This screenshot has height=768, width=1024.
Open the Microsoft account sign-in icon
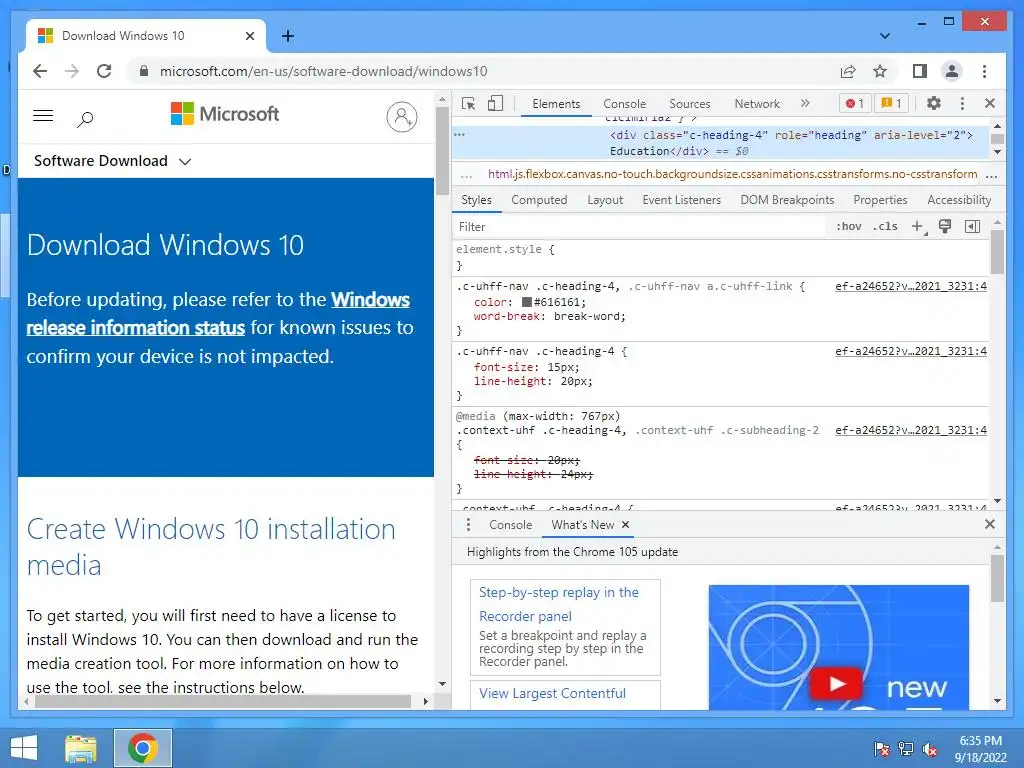tap(402, 117)
